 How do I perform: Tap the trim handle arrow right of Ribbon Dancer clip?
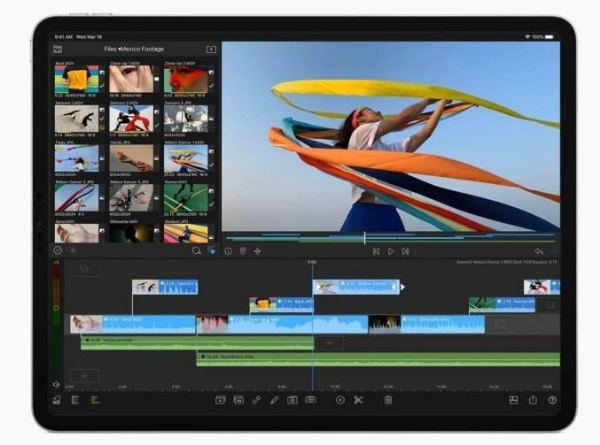click(x=403, y=287)
